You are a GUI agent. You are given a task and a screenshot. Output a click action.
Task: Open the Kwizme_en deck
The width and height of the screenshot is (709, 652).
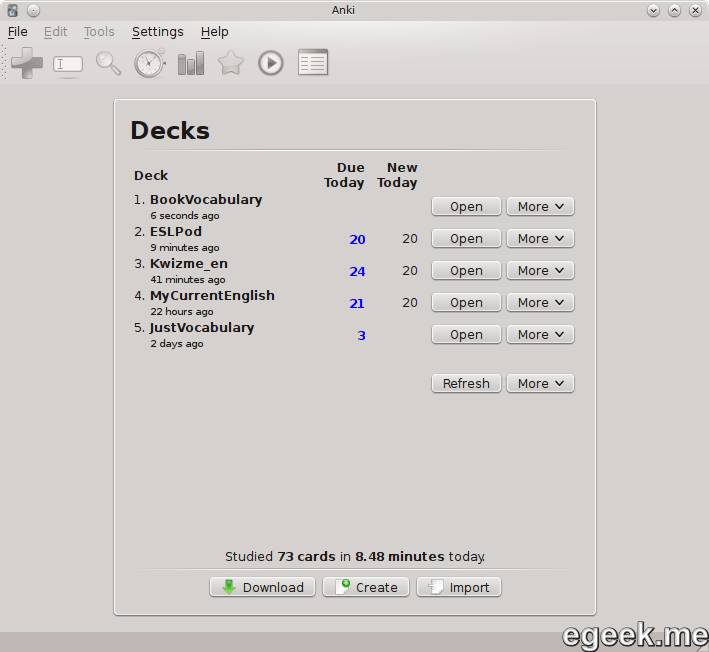[466, 270]
